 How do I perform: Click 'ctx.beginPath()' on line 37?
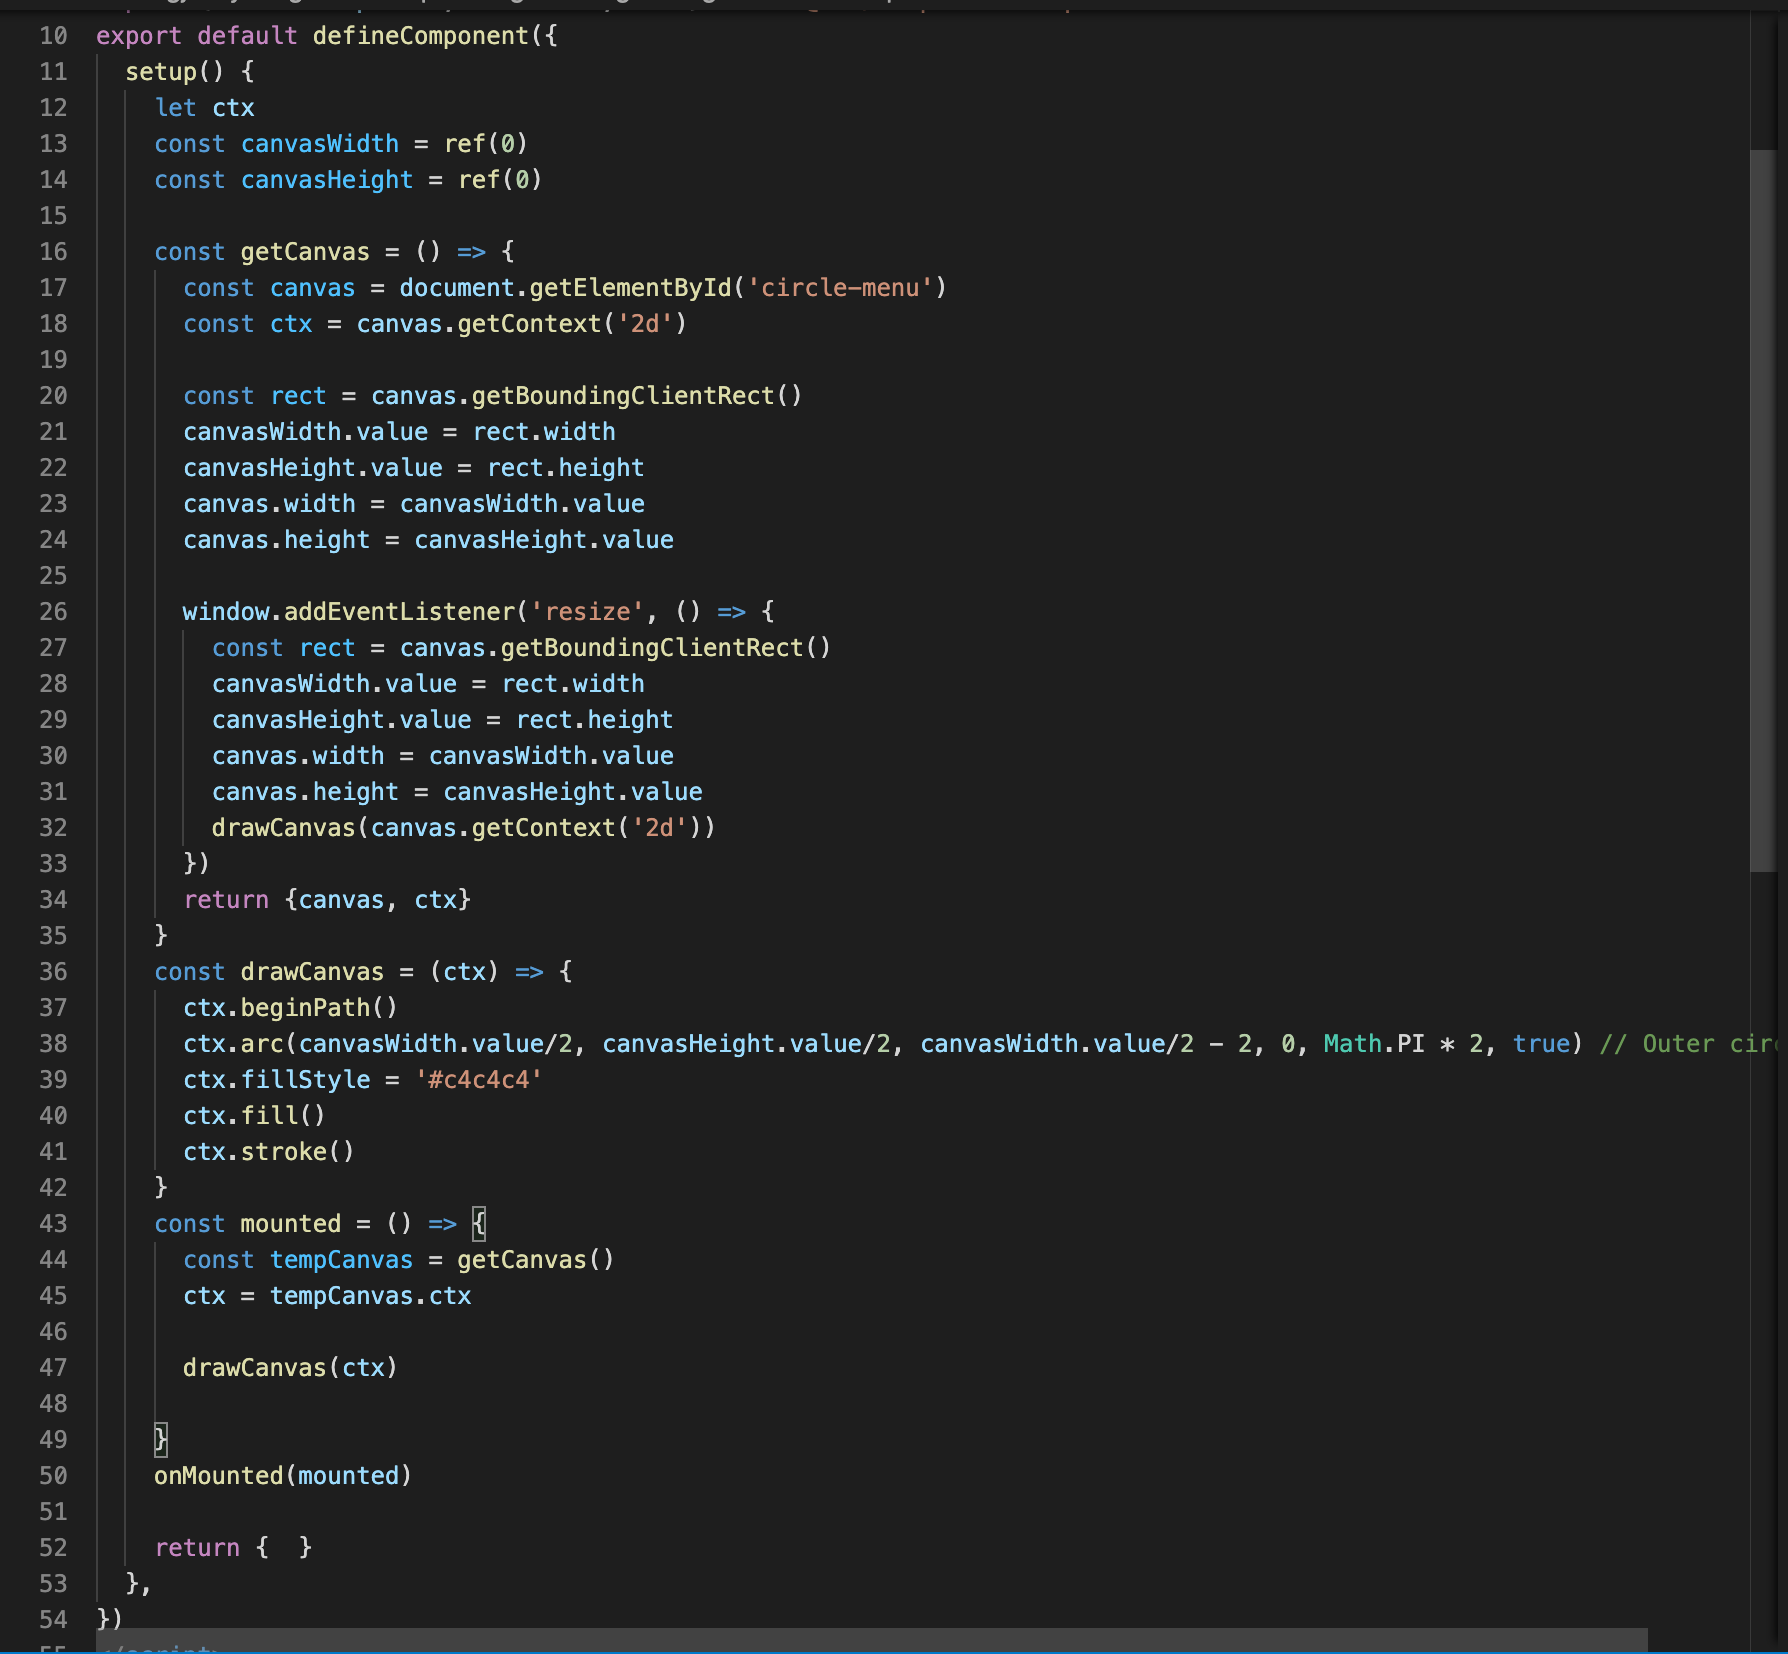pyautogui.click(x=290, y=1008)
